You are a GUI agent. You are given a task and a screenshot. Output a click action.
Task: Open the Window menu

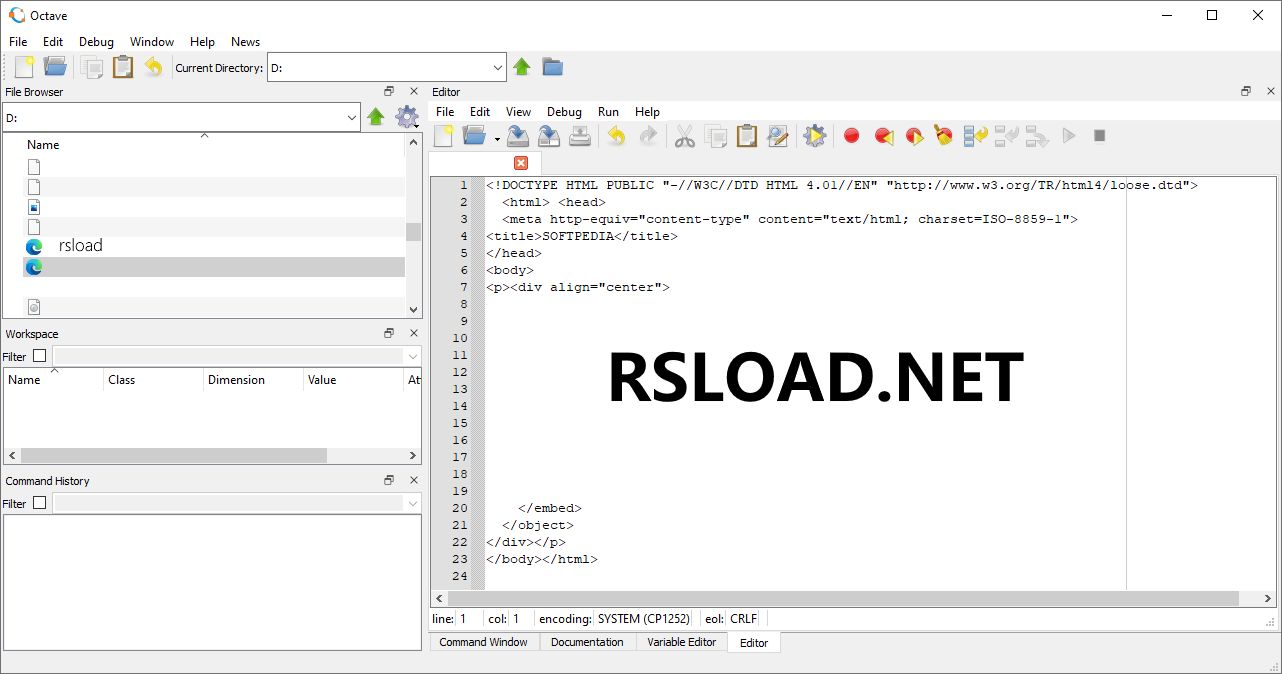152,42
